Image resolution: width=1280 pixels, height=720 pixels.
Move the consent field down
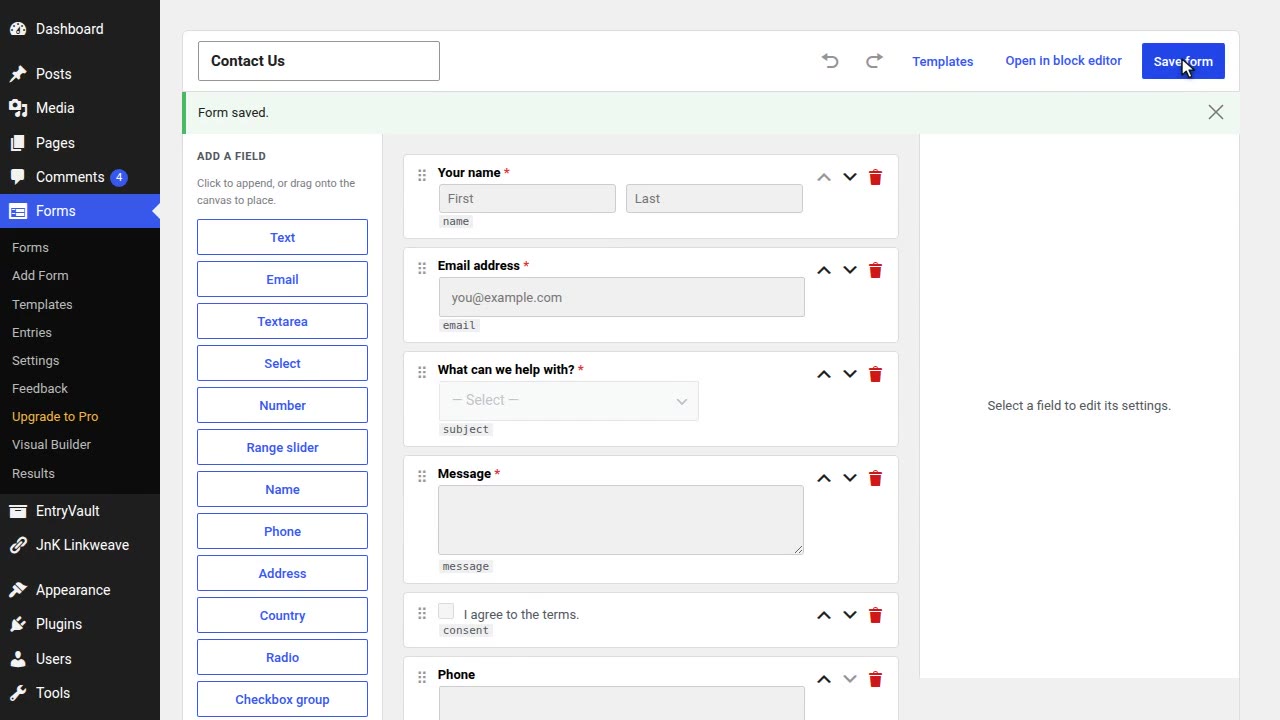coord(850,615)
